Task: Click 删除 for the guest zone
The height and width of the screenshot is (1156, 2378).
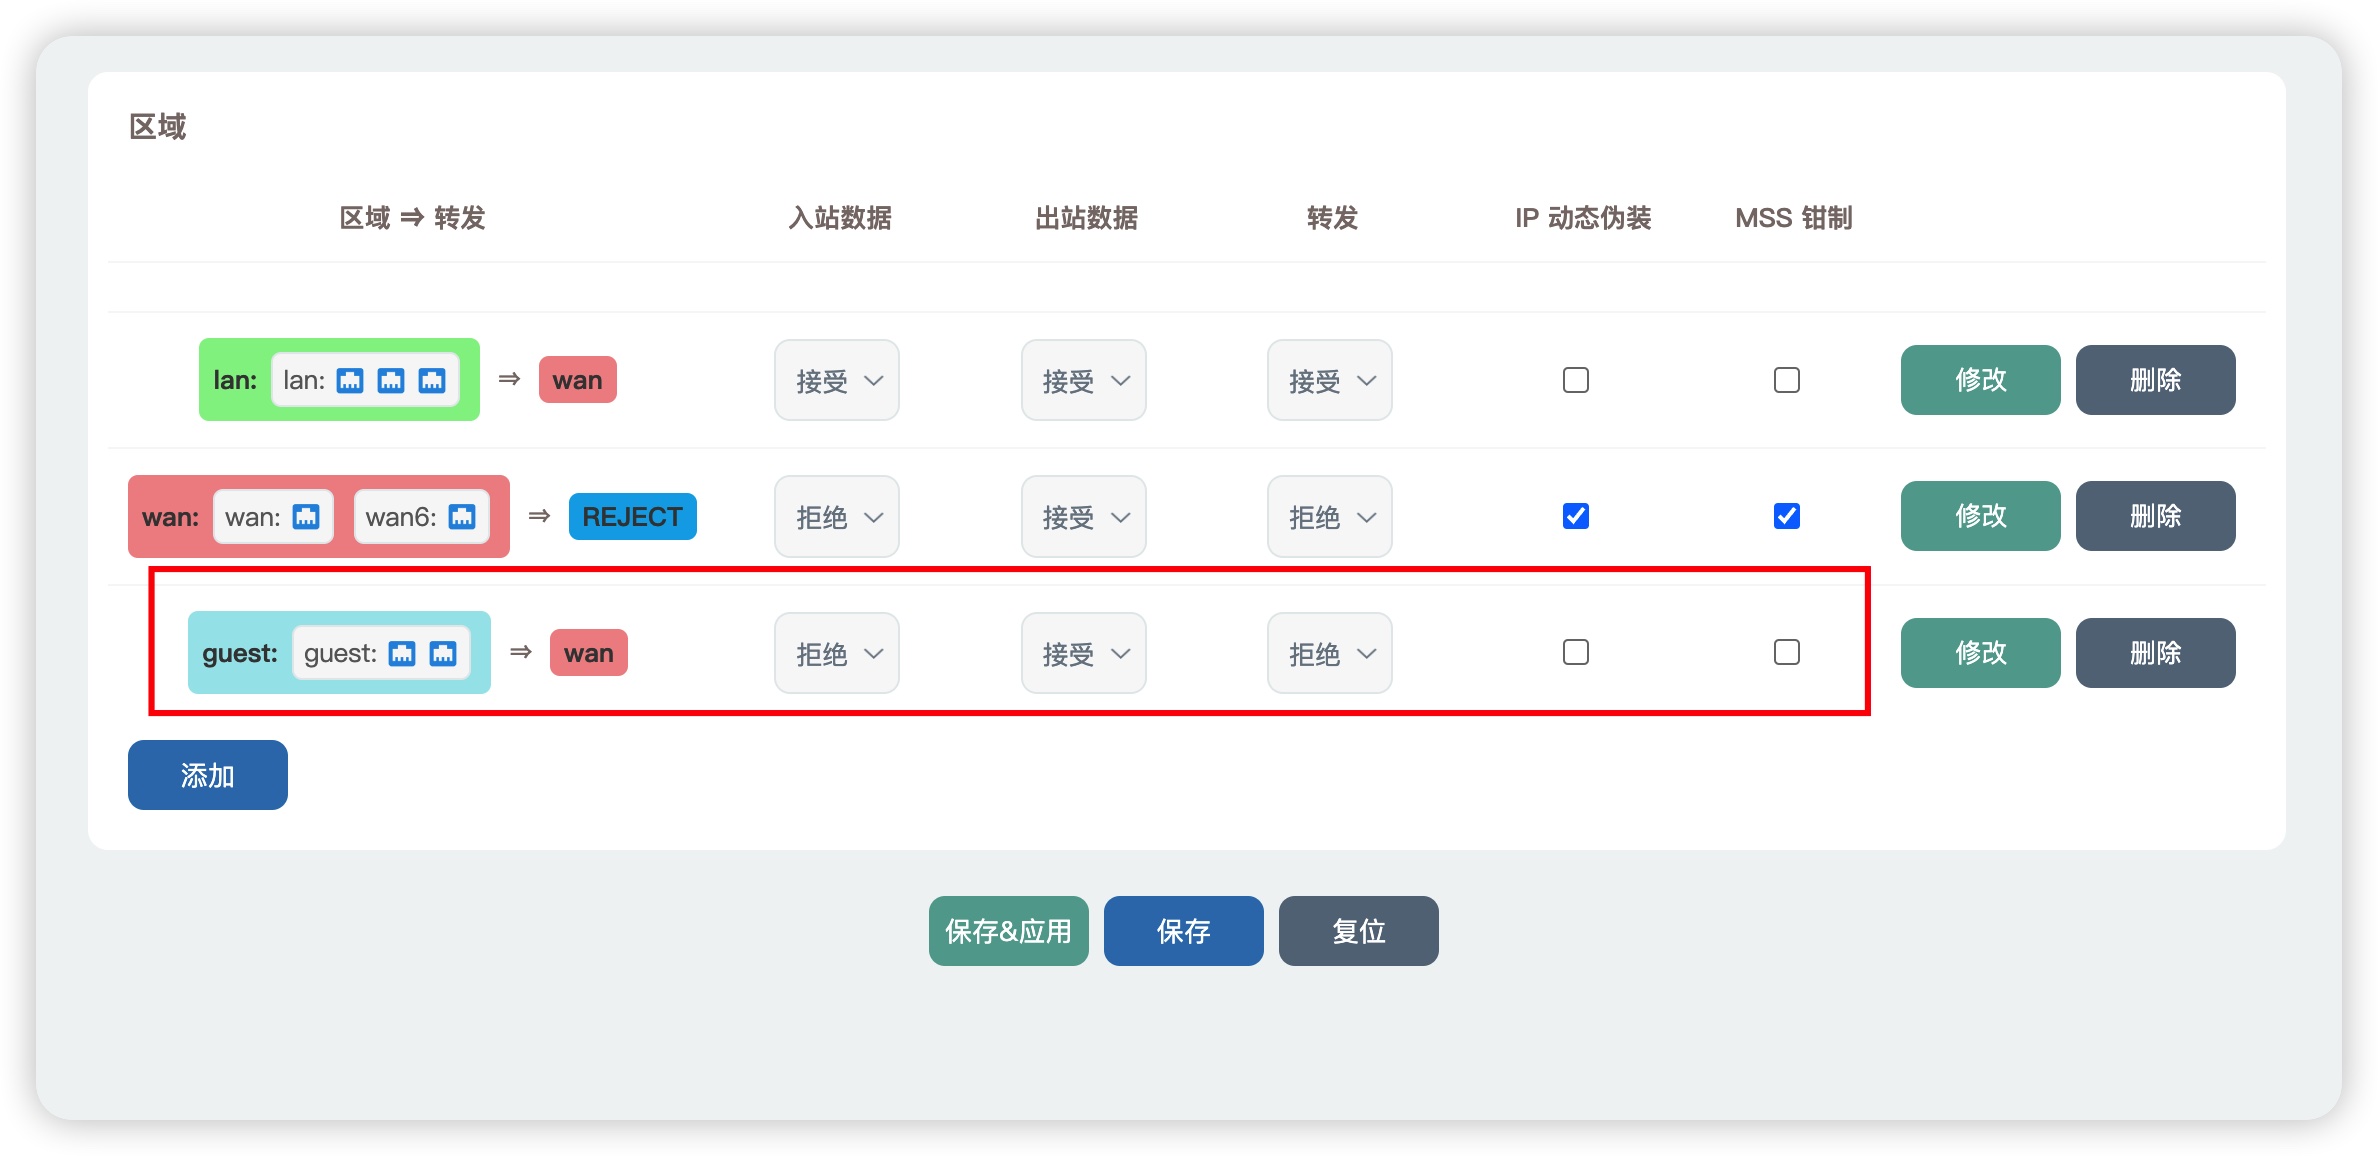Action: coord(2155,652)
